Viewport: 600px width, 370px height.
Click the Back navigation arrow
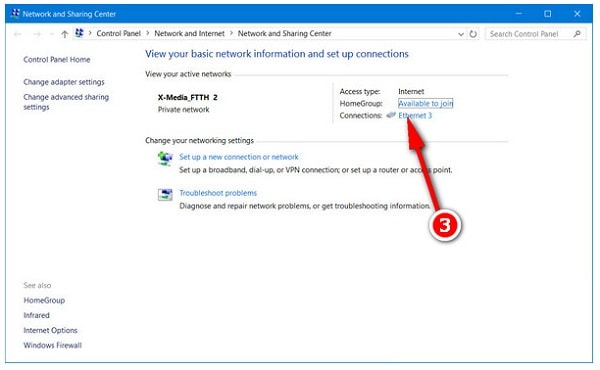pyautogui.click(x=17, y=34)
